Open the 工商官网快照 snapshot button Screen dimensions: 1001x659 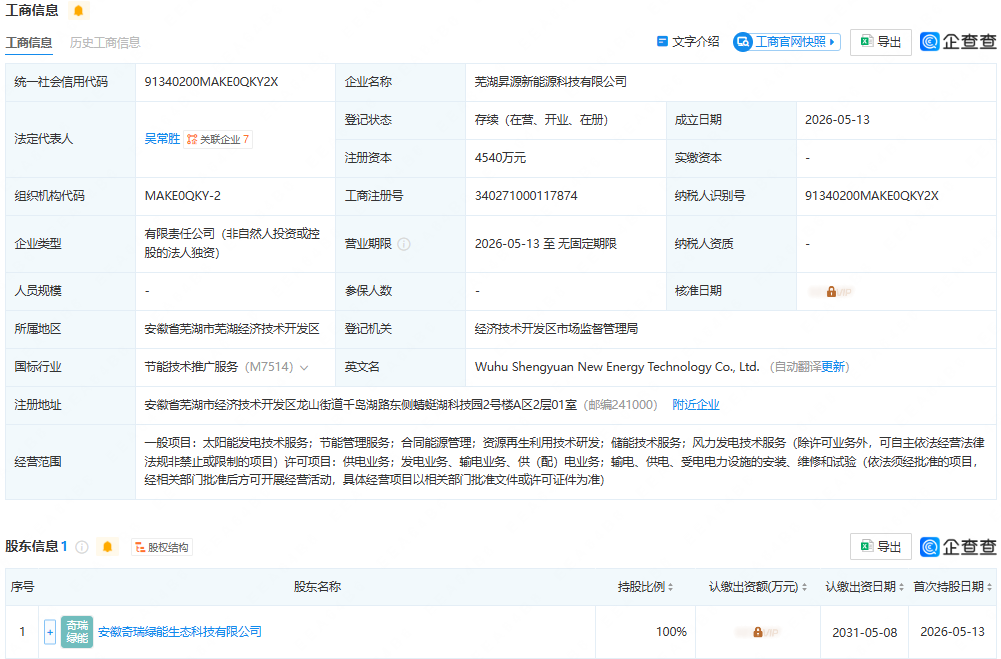(x=786, y=42)
